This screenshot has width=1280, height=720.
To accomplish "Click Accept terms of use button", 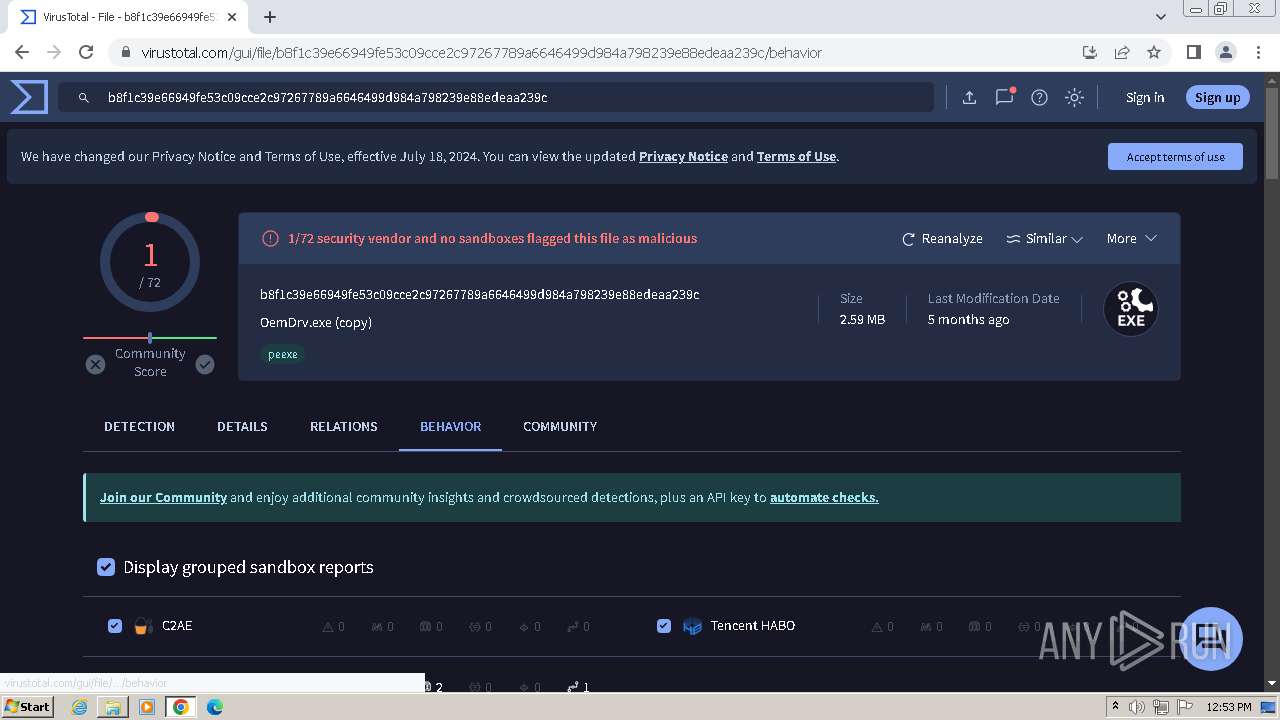I will click(x=1175, y=157).
